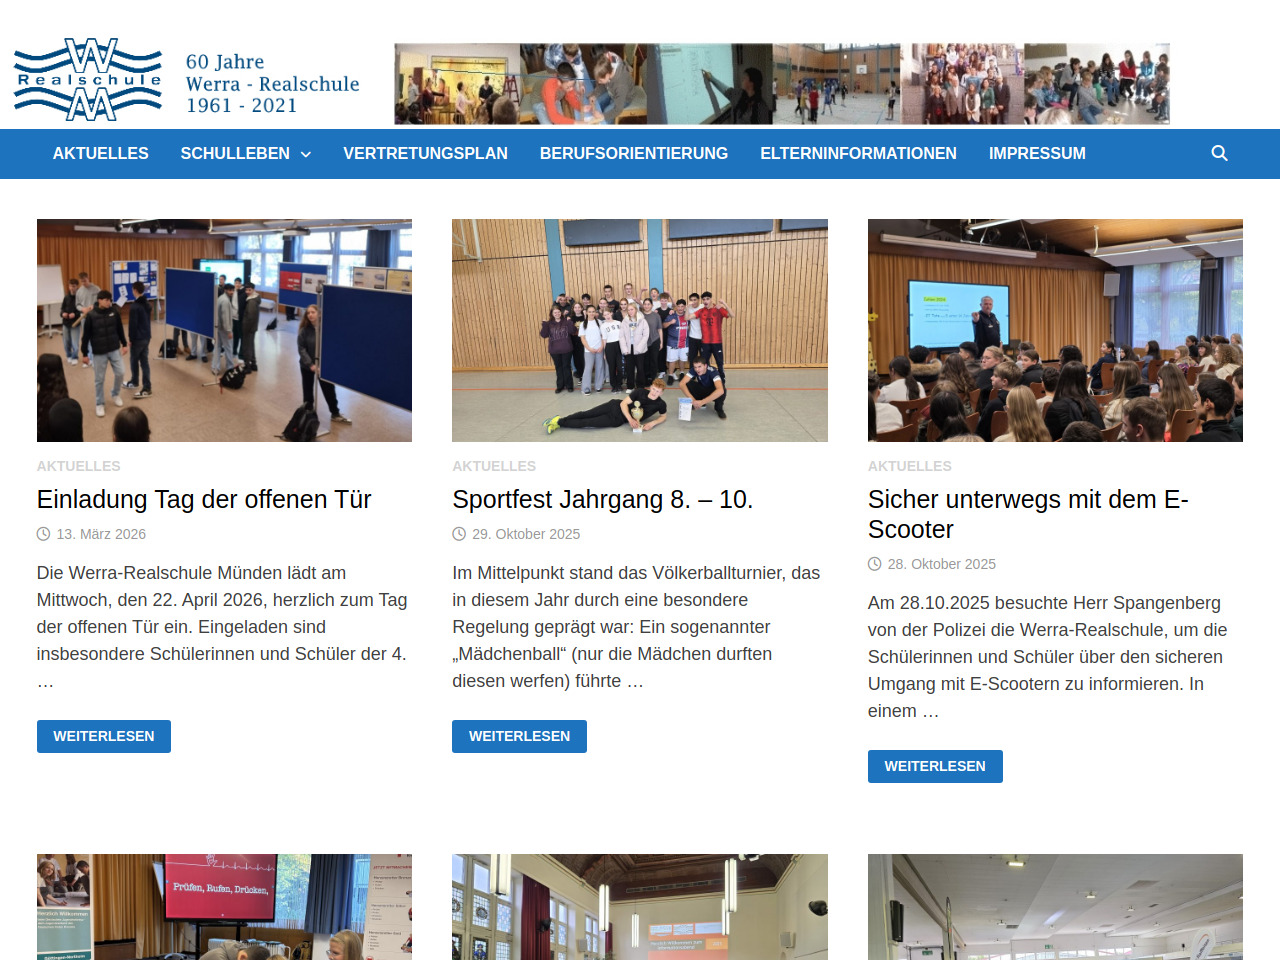Click Weiterlesen under the Sportfest article

(519, 736)
